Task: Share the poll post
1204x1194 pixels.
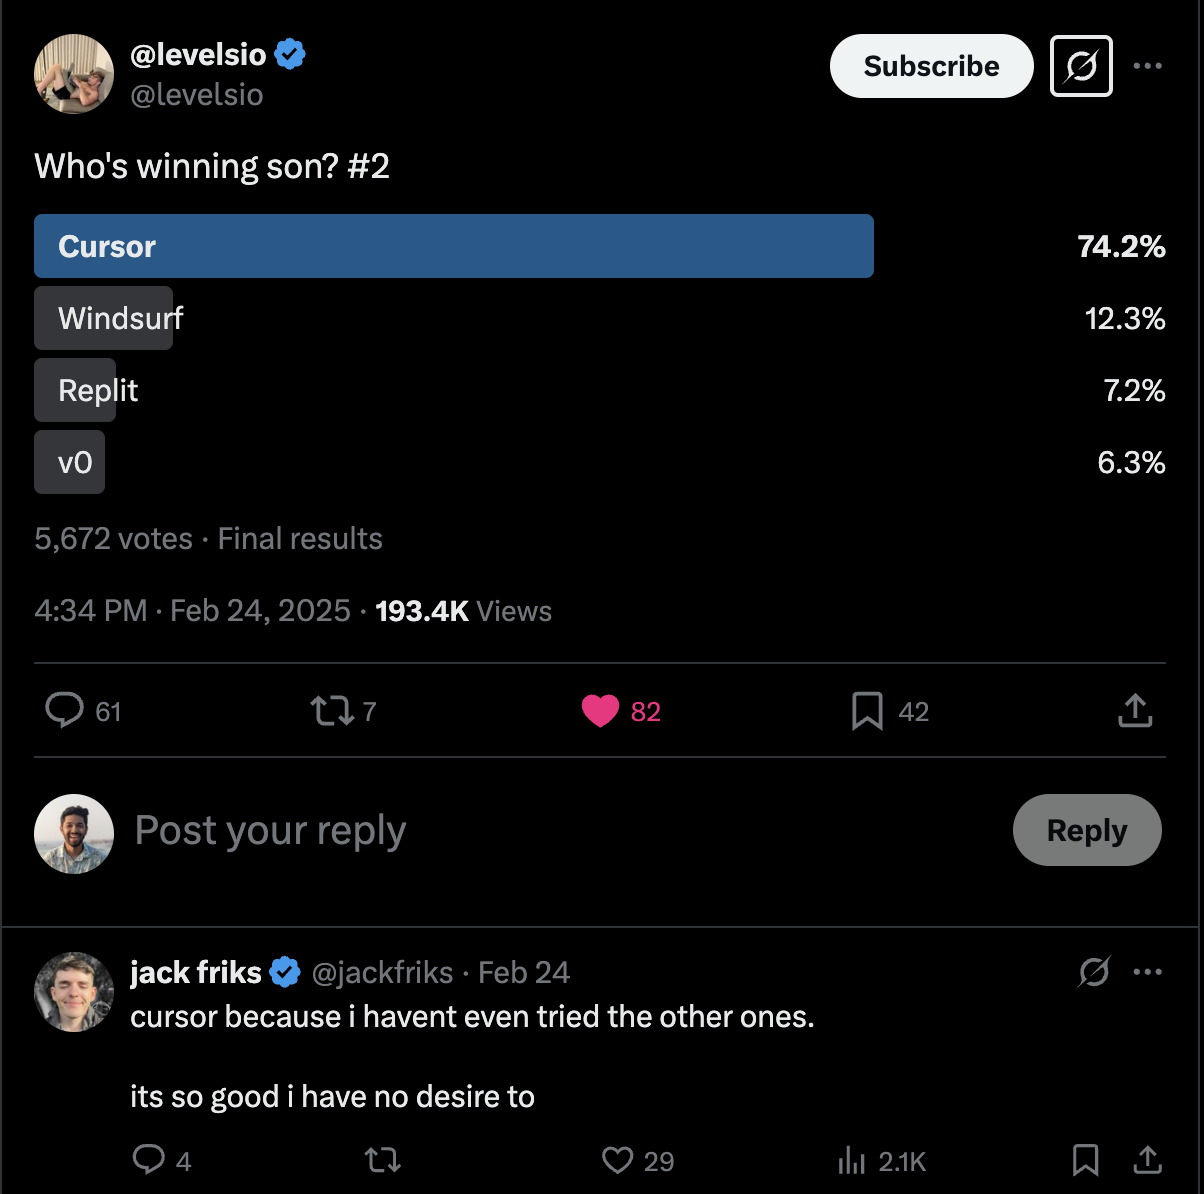Action: coord(1135,711)
